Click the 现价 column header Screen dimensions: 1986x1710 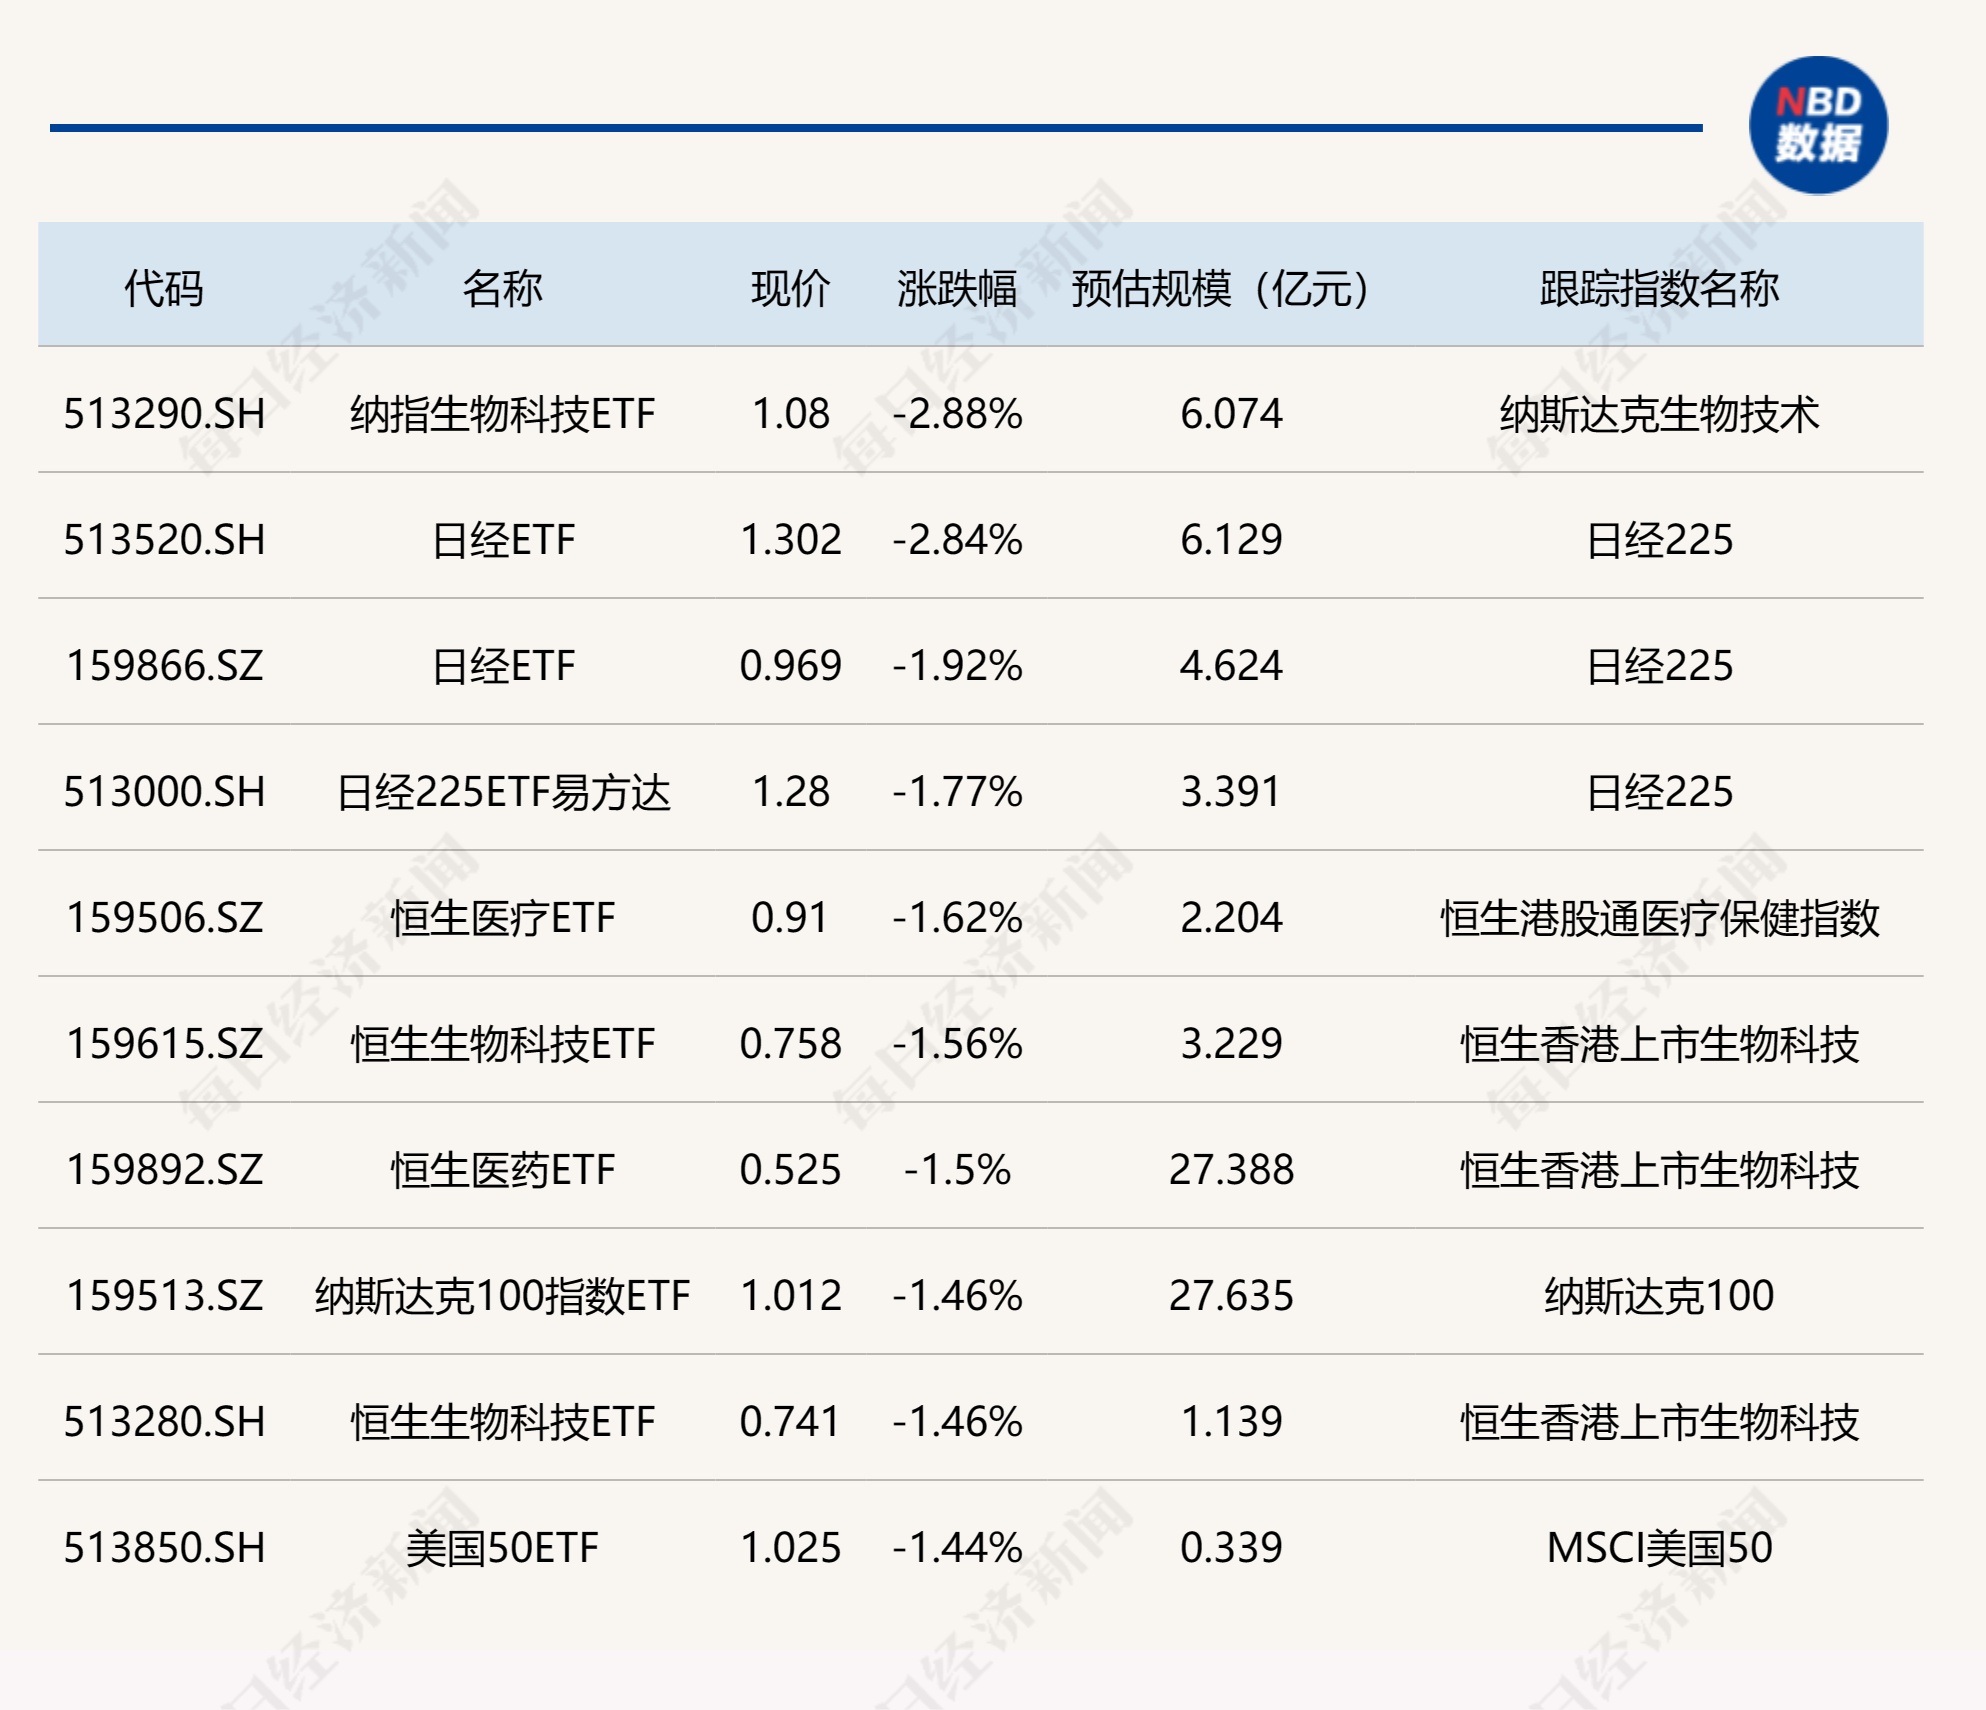(790, 289)
